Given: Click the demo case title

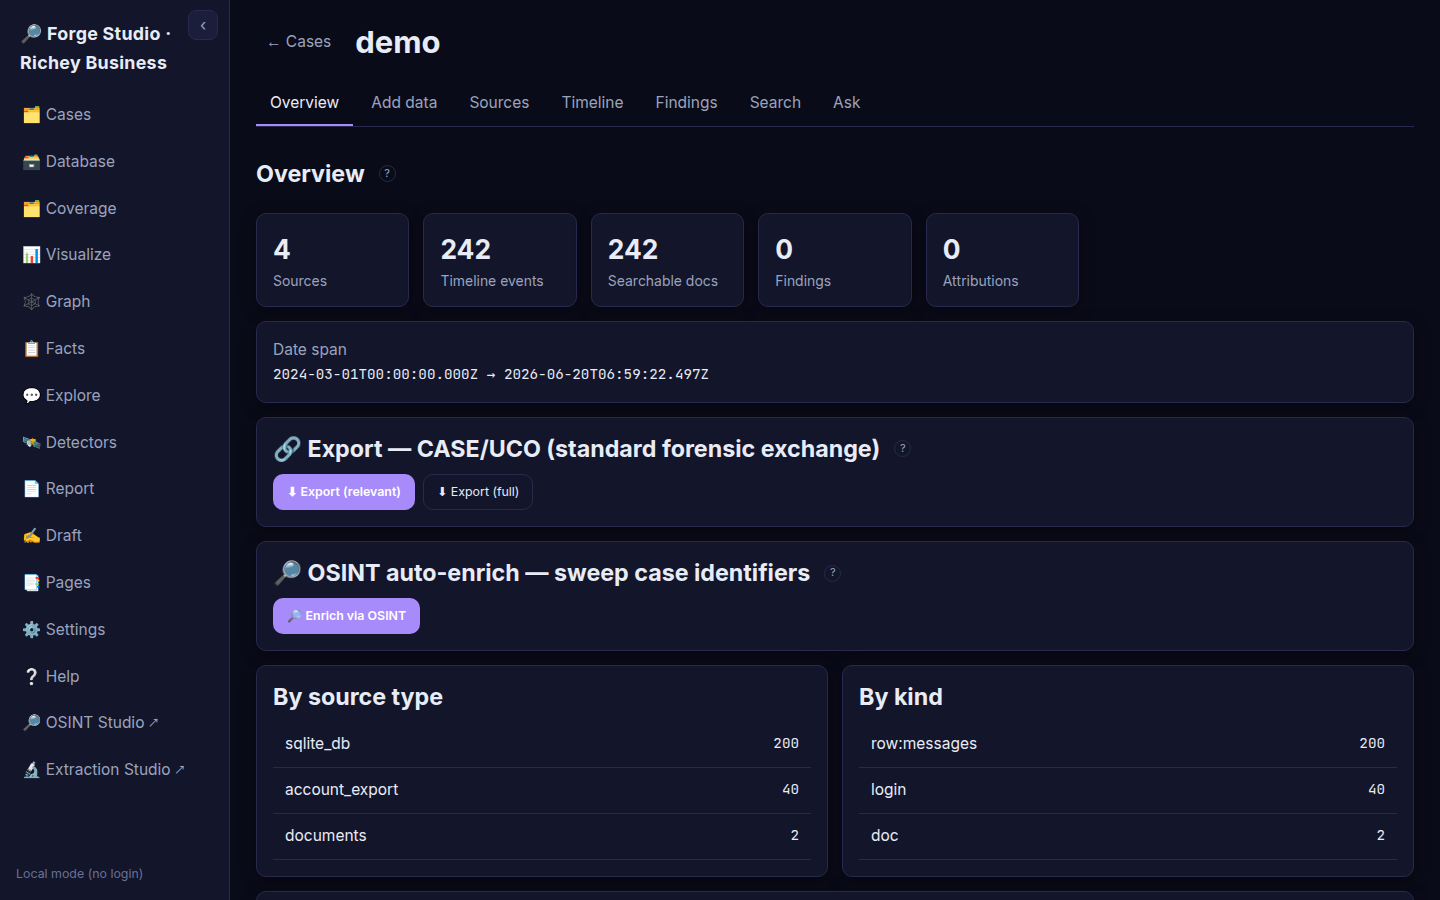Looking at the screenshot, I should pos(398,42).
